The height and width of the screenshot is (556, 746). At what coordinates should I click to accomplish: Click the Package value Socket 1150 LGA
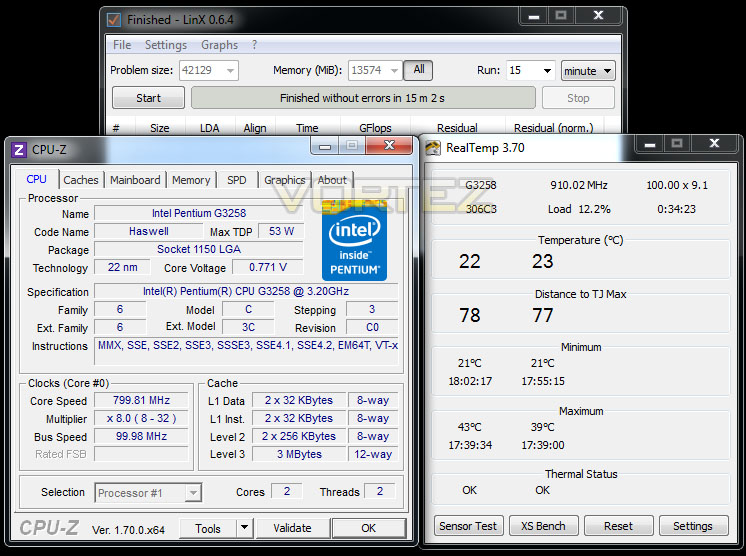(x=199, y=249)
